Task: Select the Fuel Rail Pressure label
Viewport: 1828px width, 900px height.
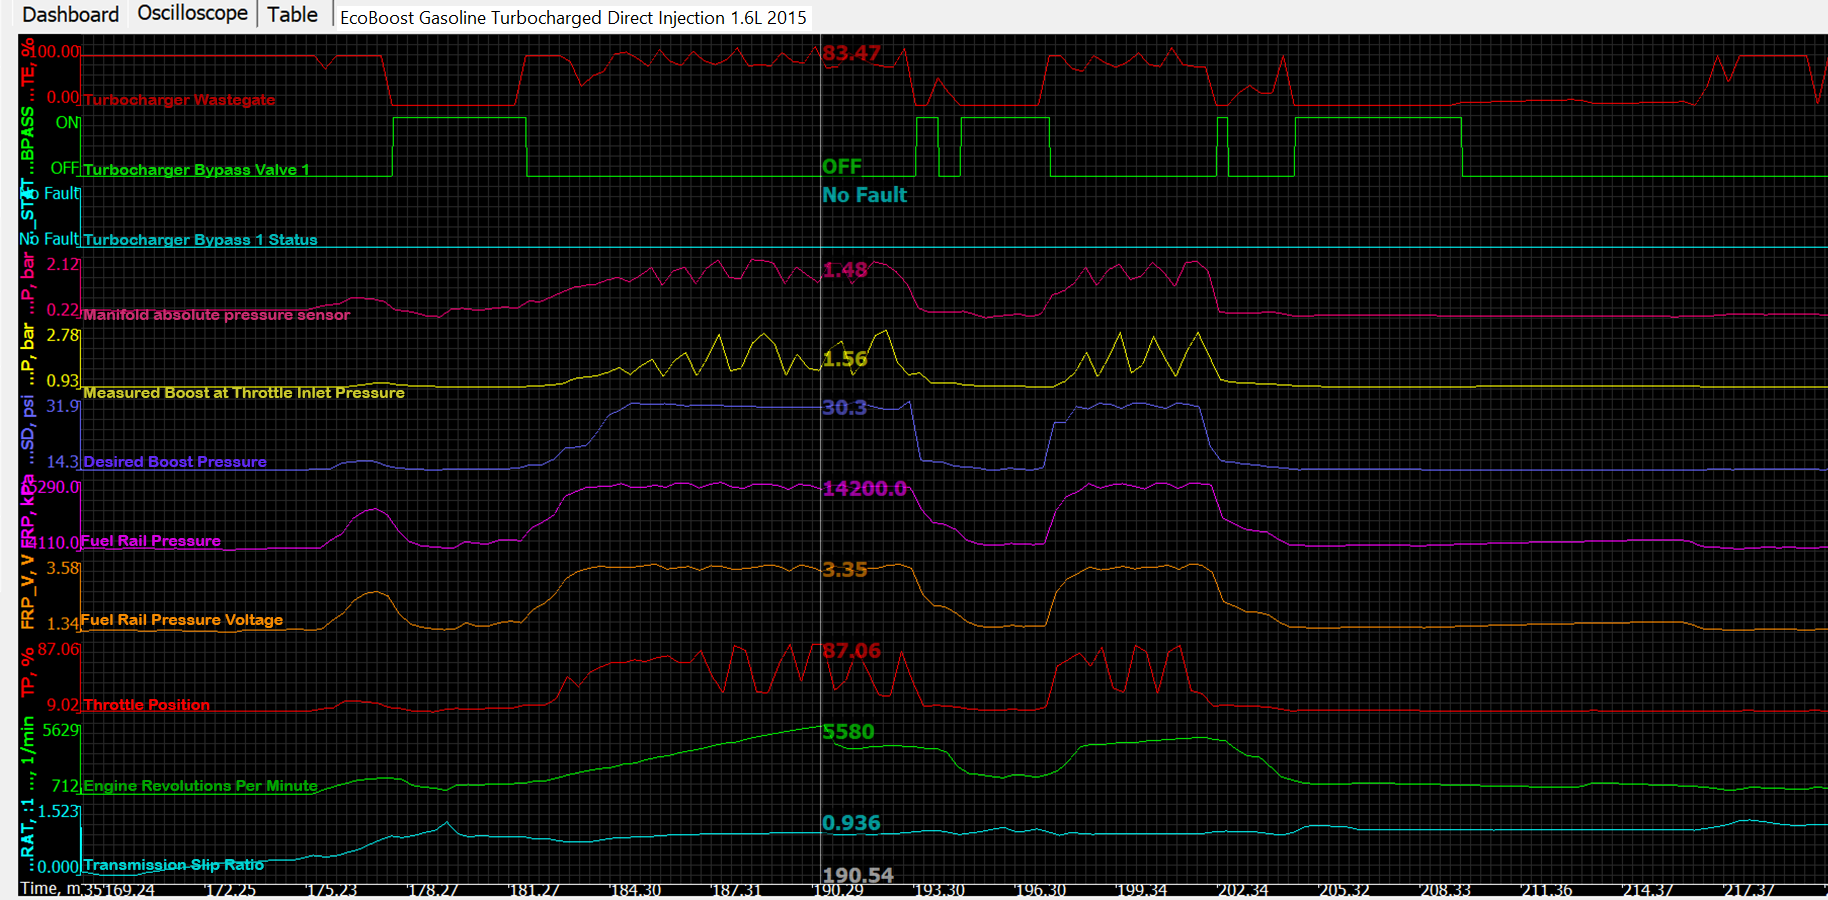Action: [x=151, y=541]
